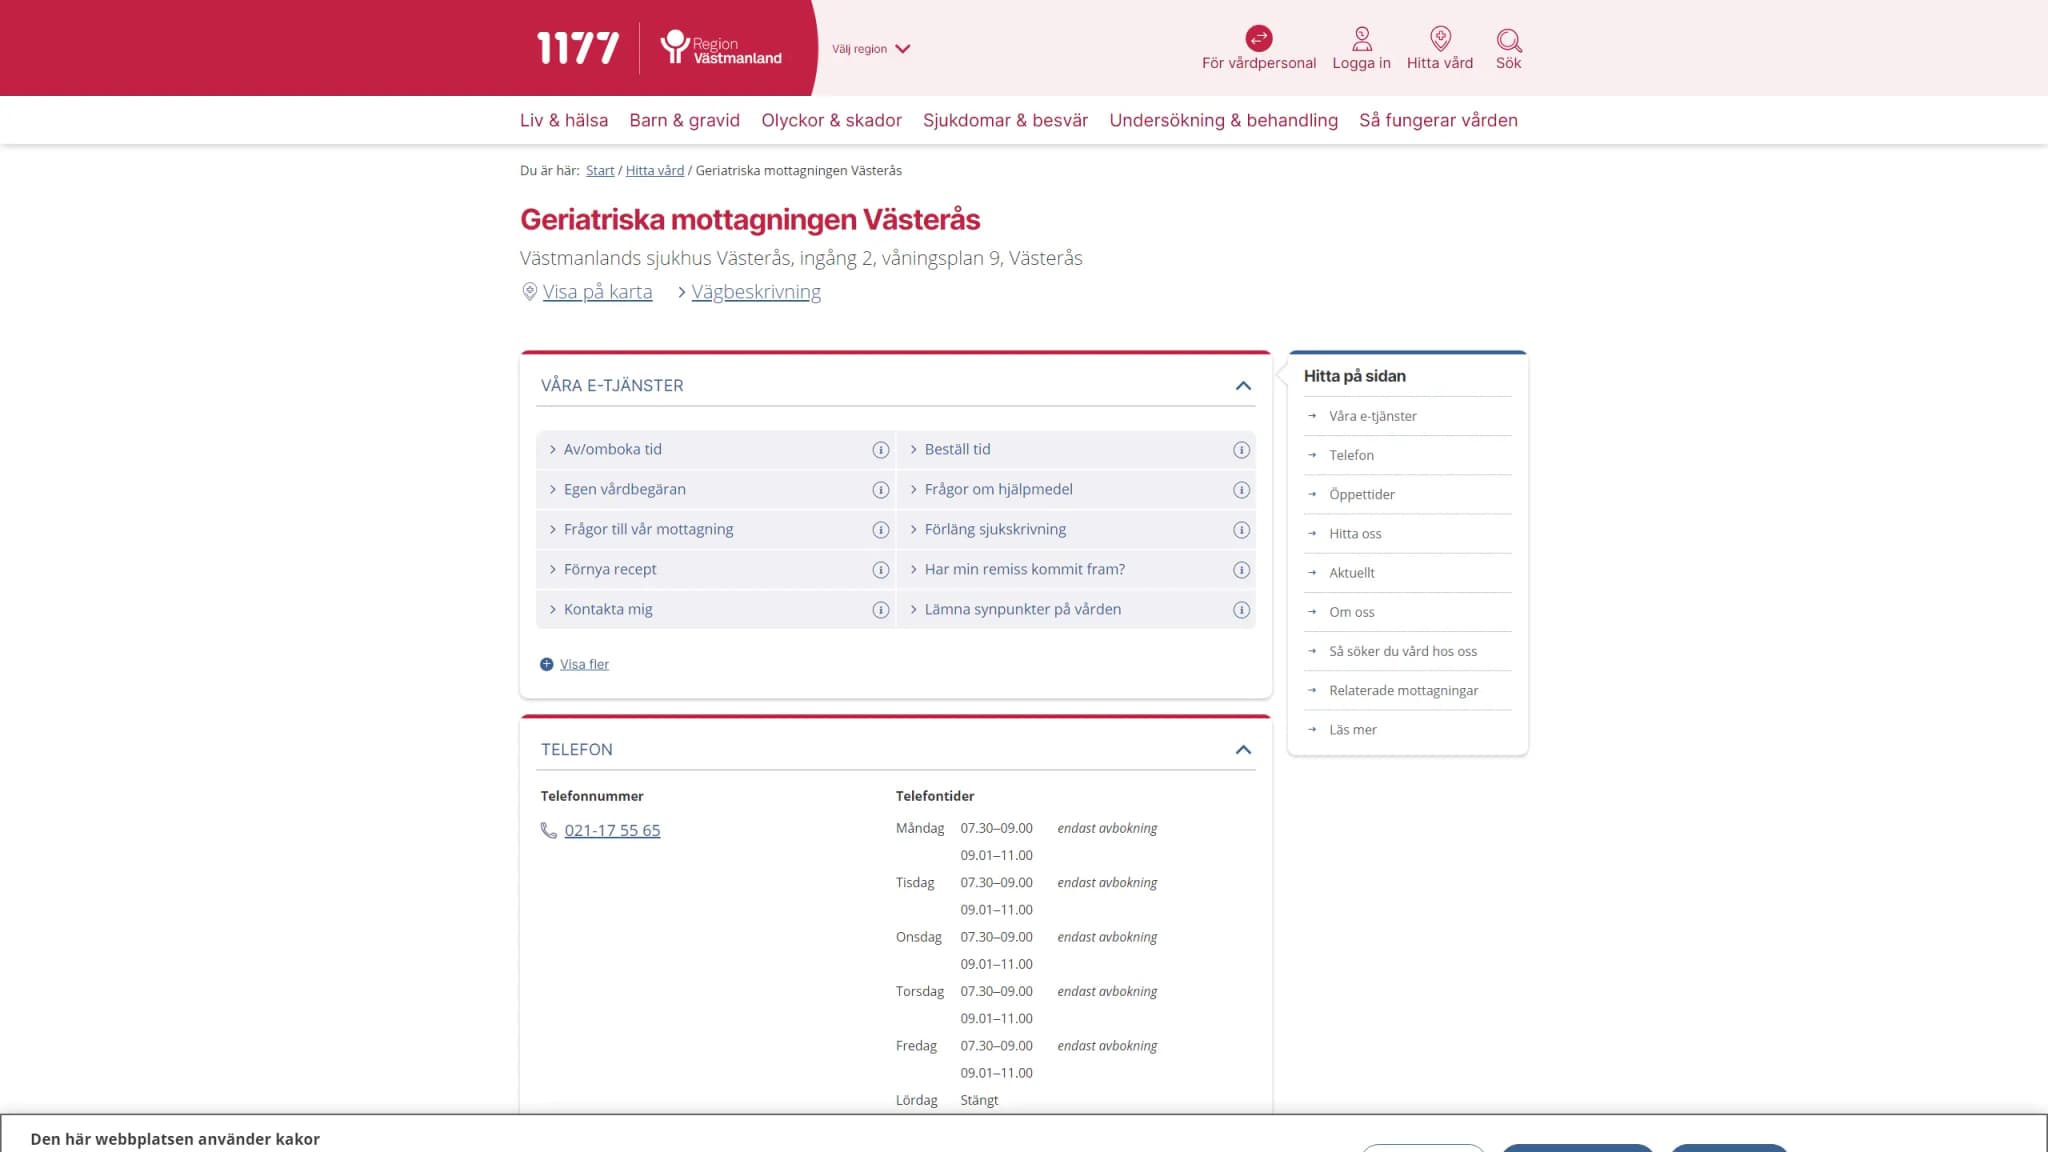This screenshot has height=1152, width=2048.
Task: Open the Av/omboka tid e-service
Action: (612, 450)
